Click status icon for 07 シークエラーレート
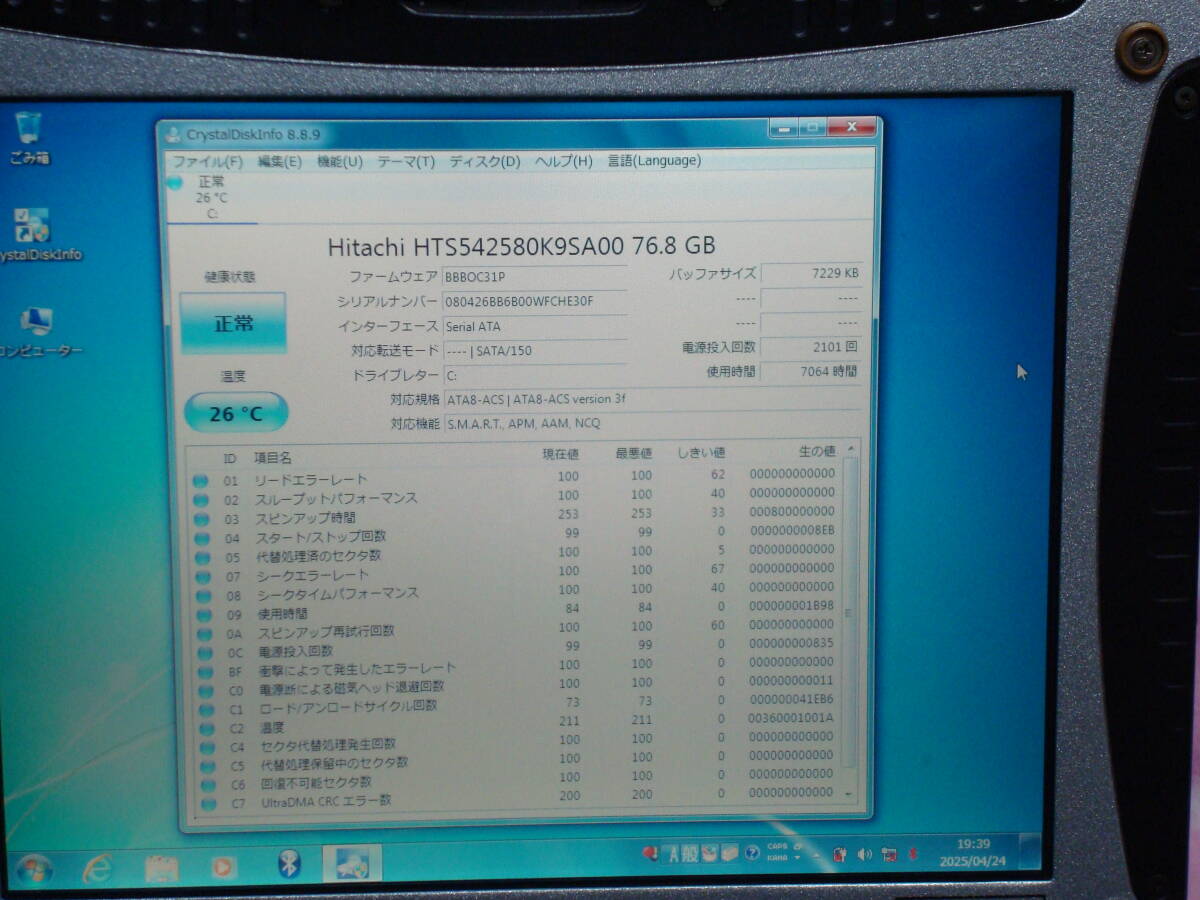1200x900 pixels. (x=204, y=576)
